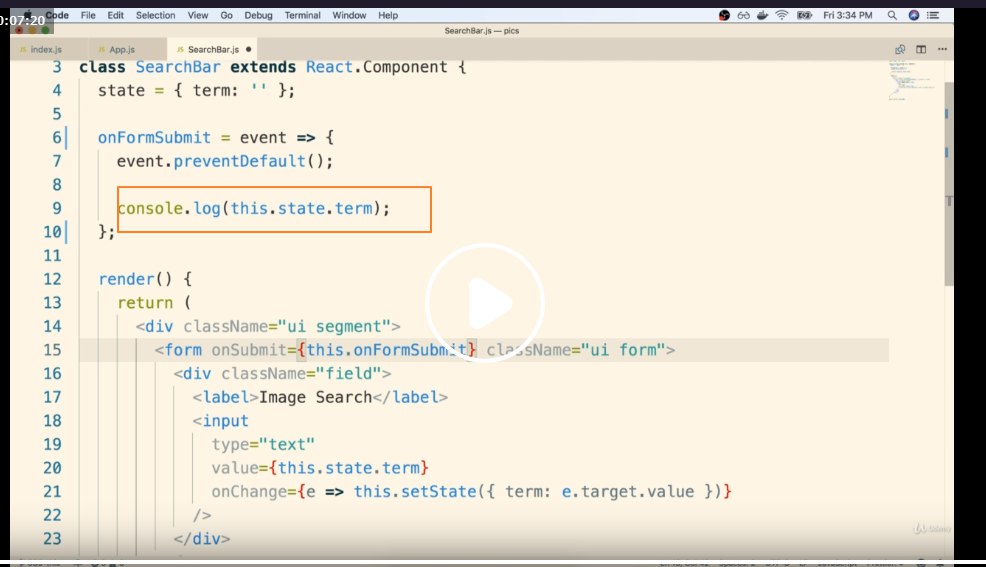Click 'onChange={e => this.setState' line
Screen dimensions: 986x567
[472, 492]
